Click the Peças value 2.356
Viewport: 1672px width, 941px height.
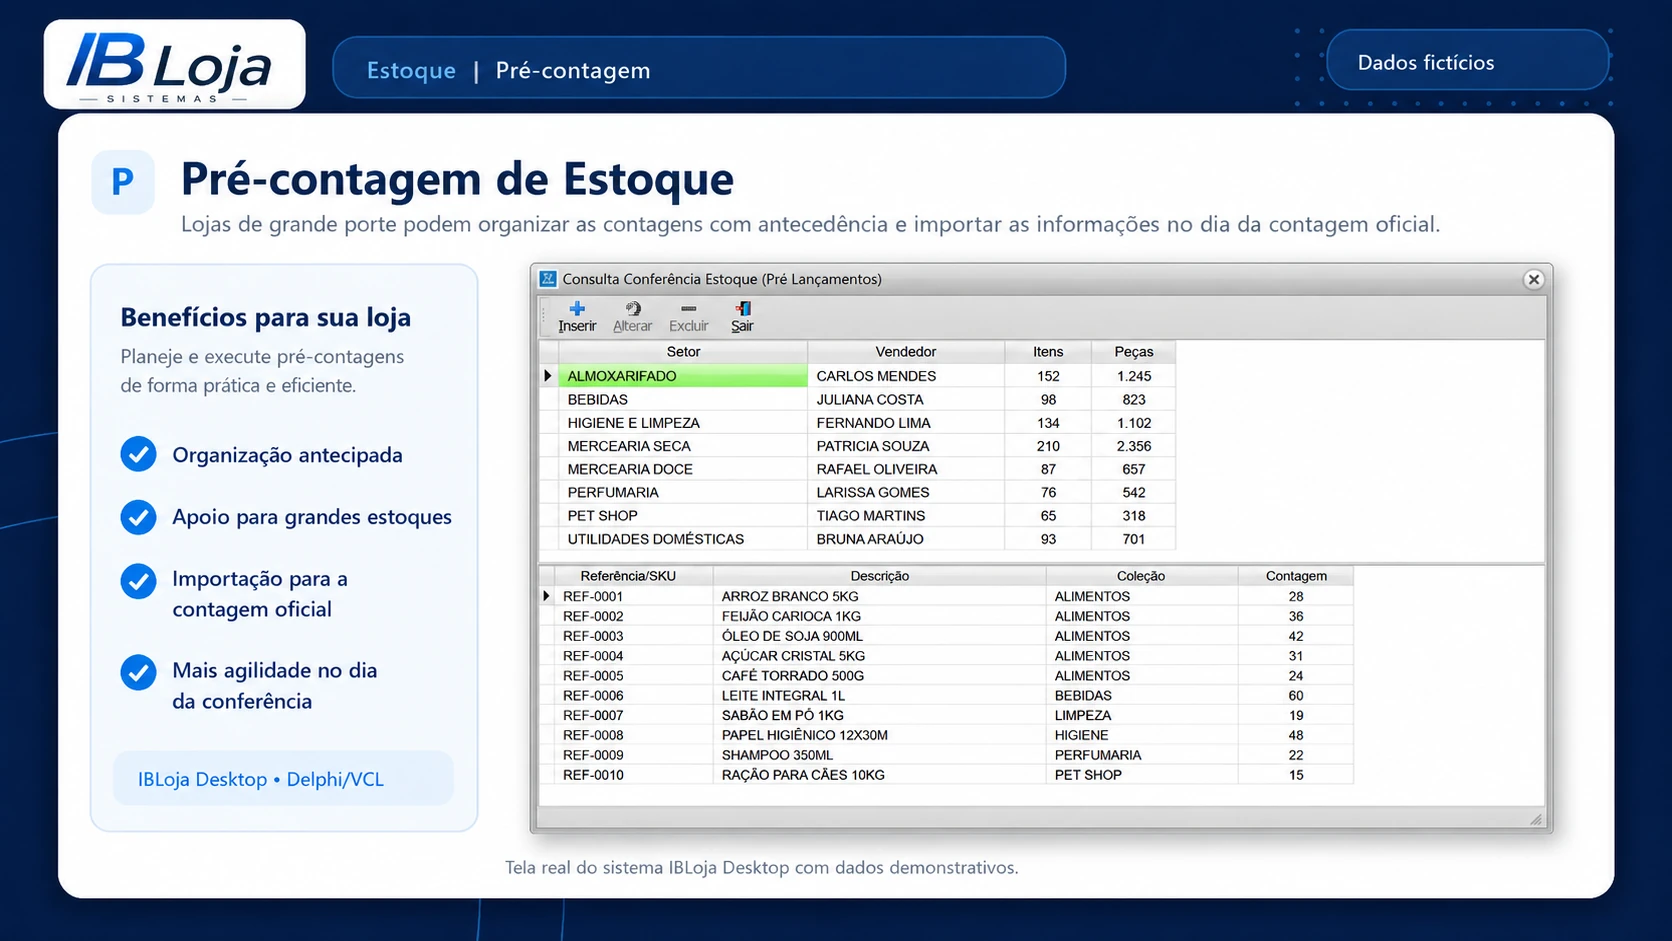1133,446
